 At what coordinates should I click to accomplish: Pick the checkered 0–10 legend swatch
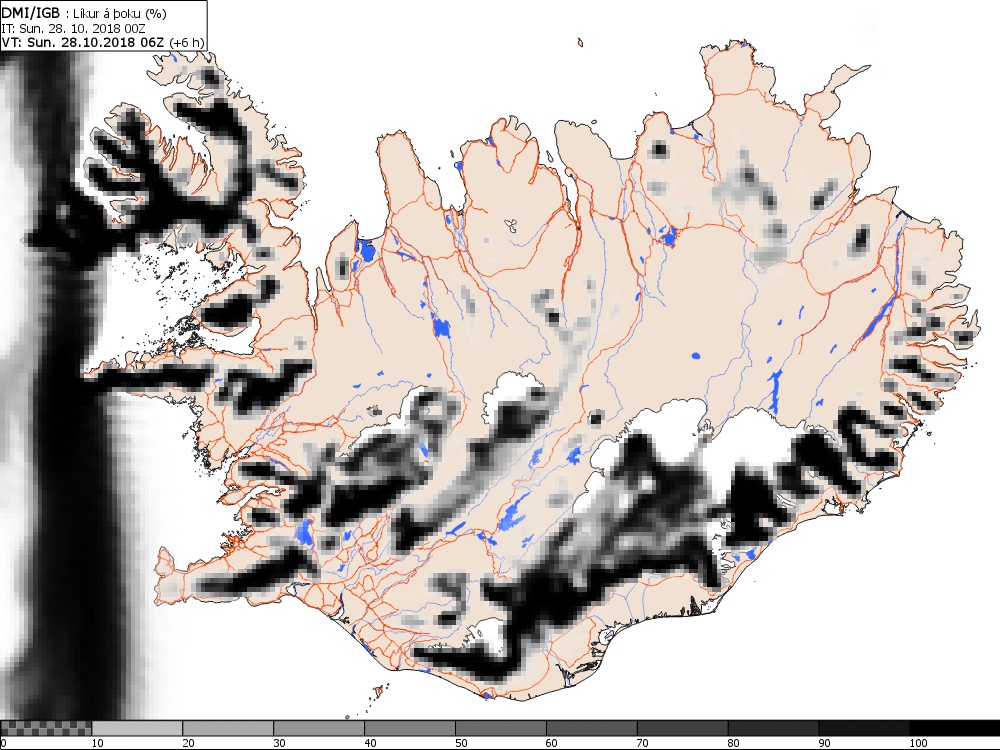coord(46,728)
